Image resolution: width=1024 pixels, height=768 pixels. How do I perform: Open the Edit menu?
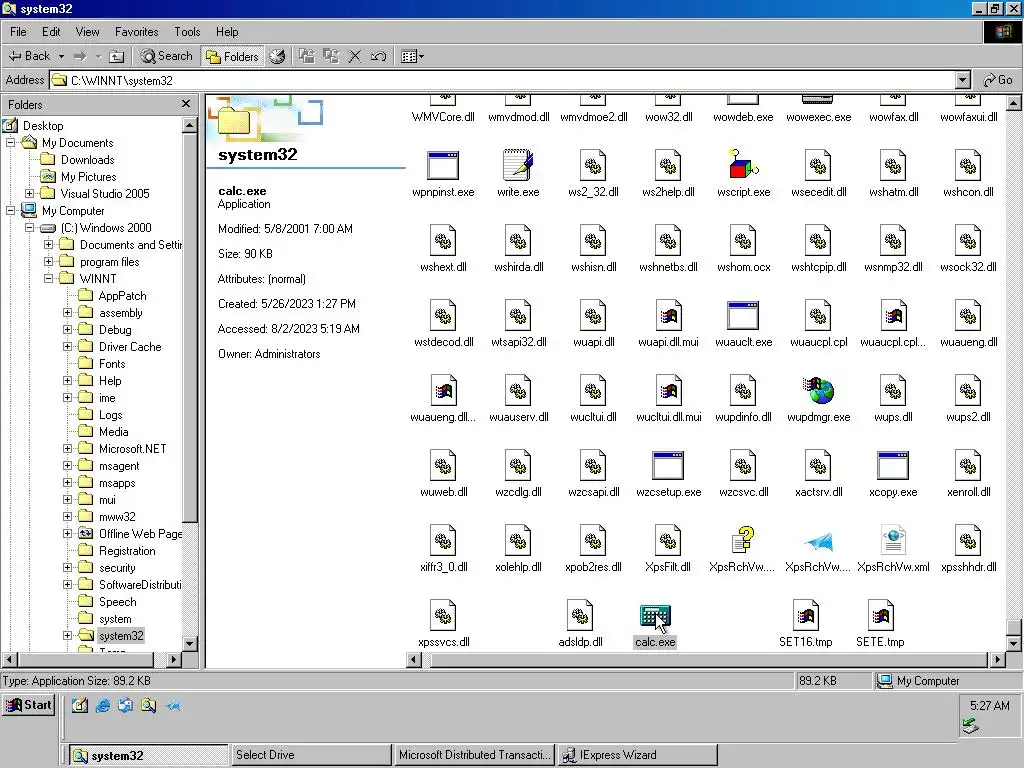[x=51, y=32]
